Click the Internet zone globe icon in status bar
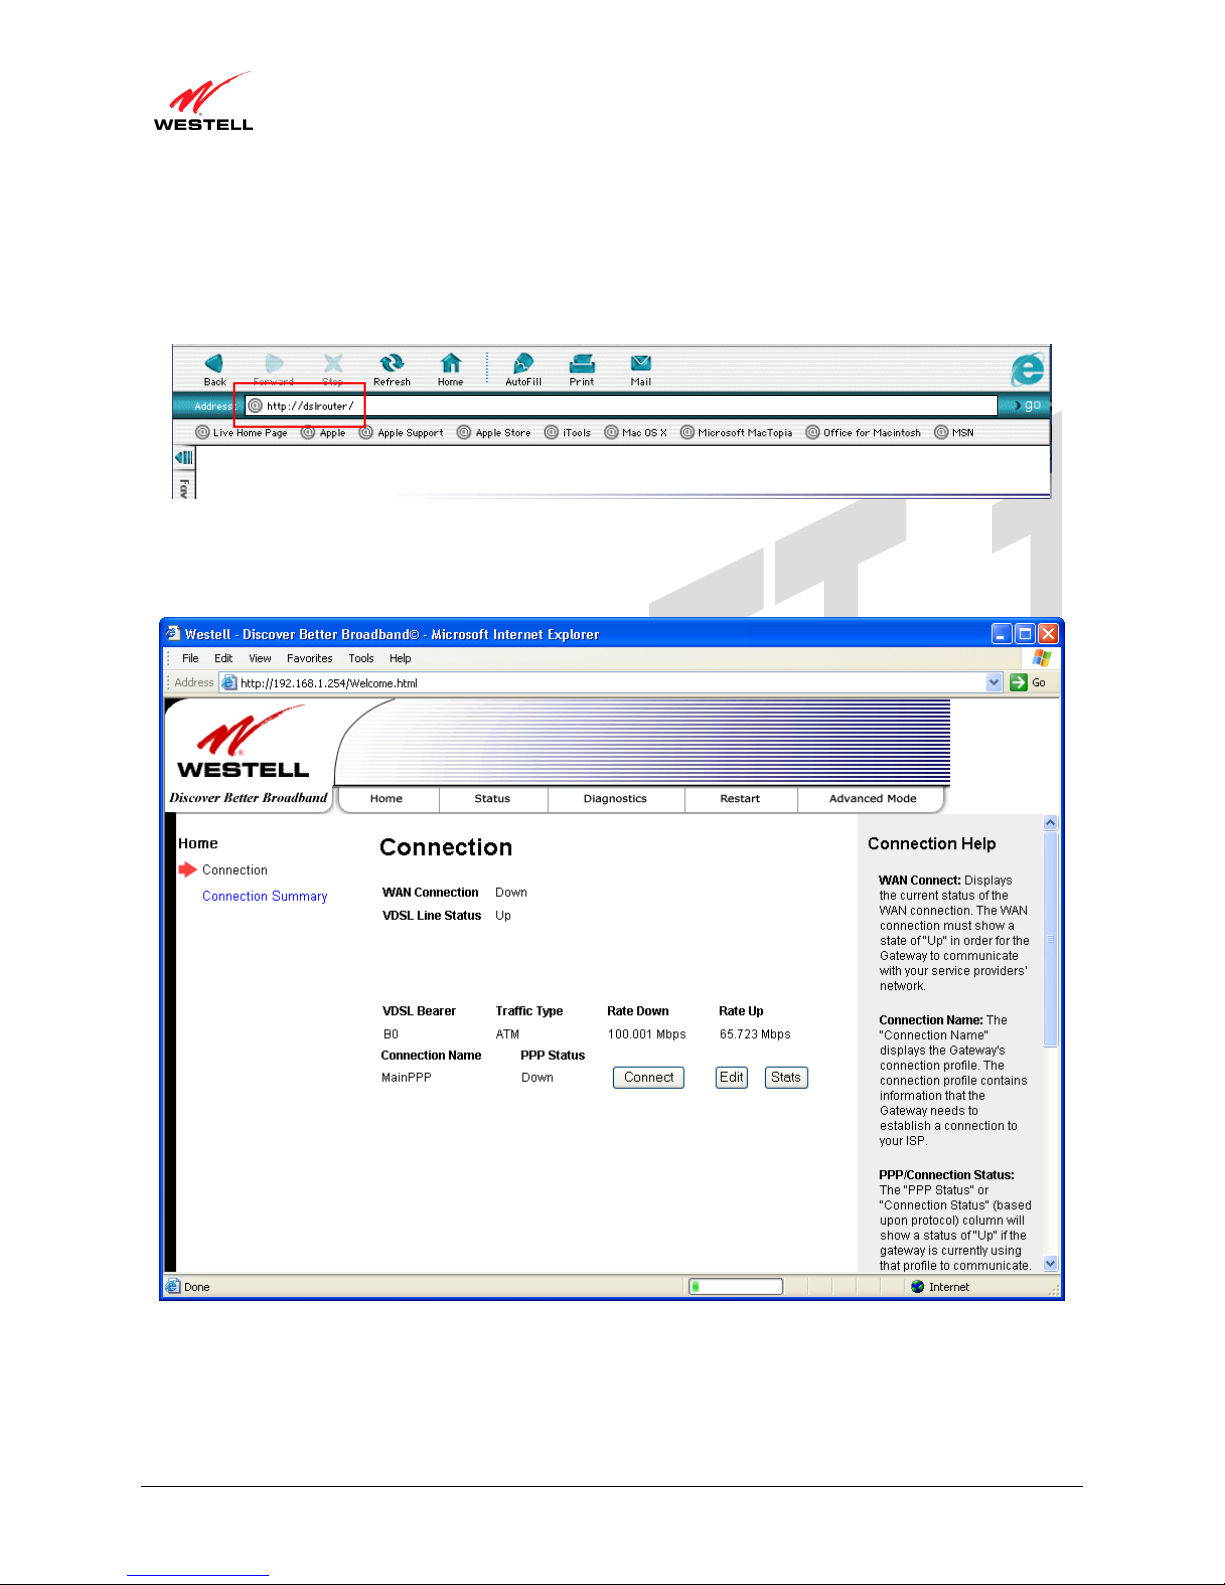1225x1585 pixels. pyautogui.click(x=917, y=1287)
